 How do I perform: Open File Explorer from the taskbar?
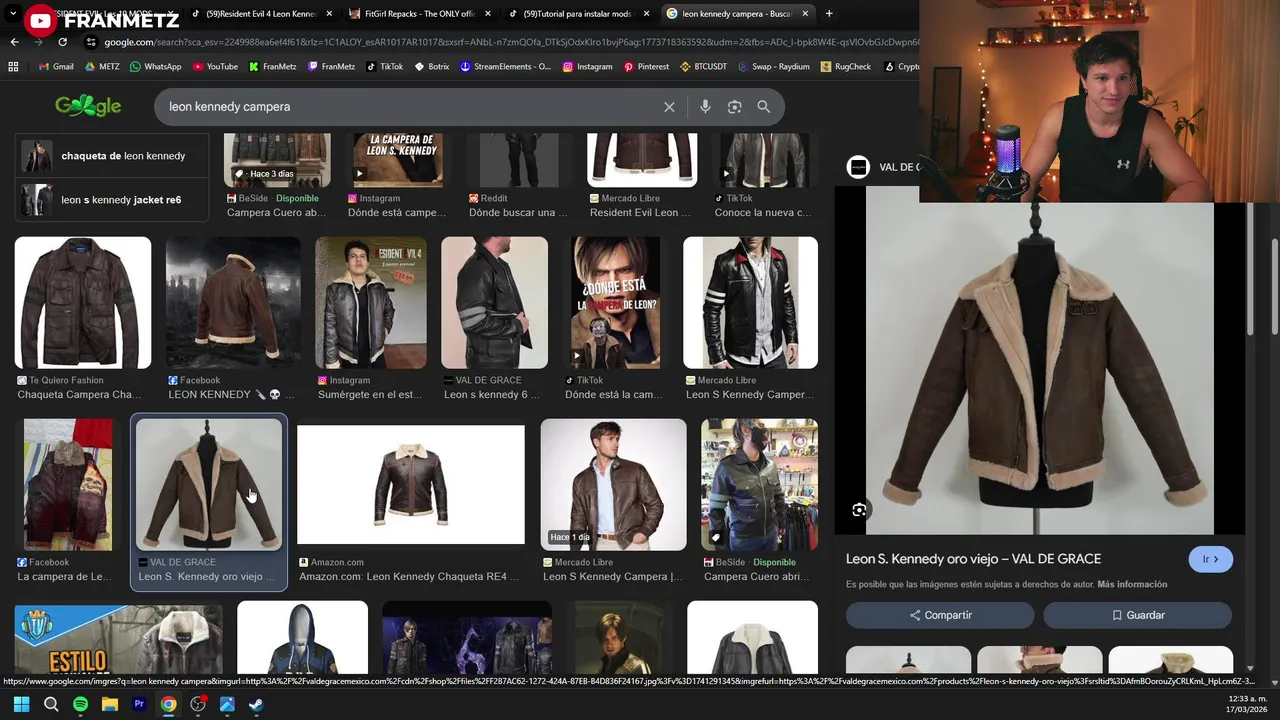coord(110,704)
